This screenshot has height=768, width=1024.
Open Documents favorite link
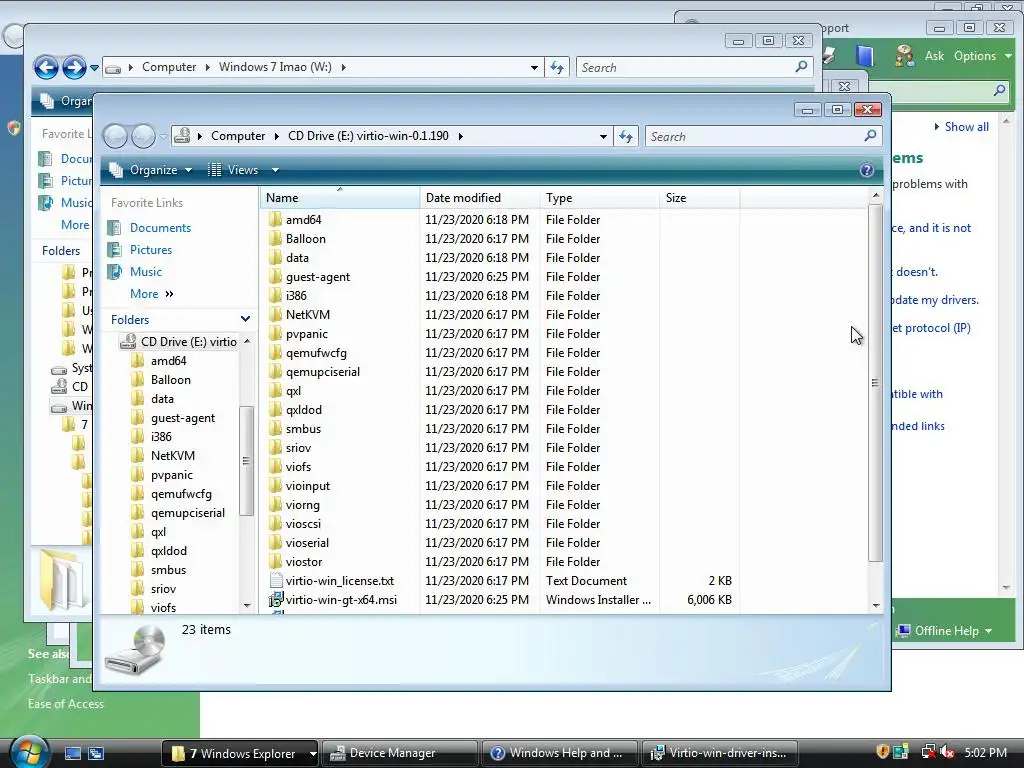(160, 228)
